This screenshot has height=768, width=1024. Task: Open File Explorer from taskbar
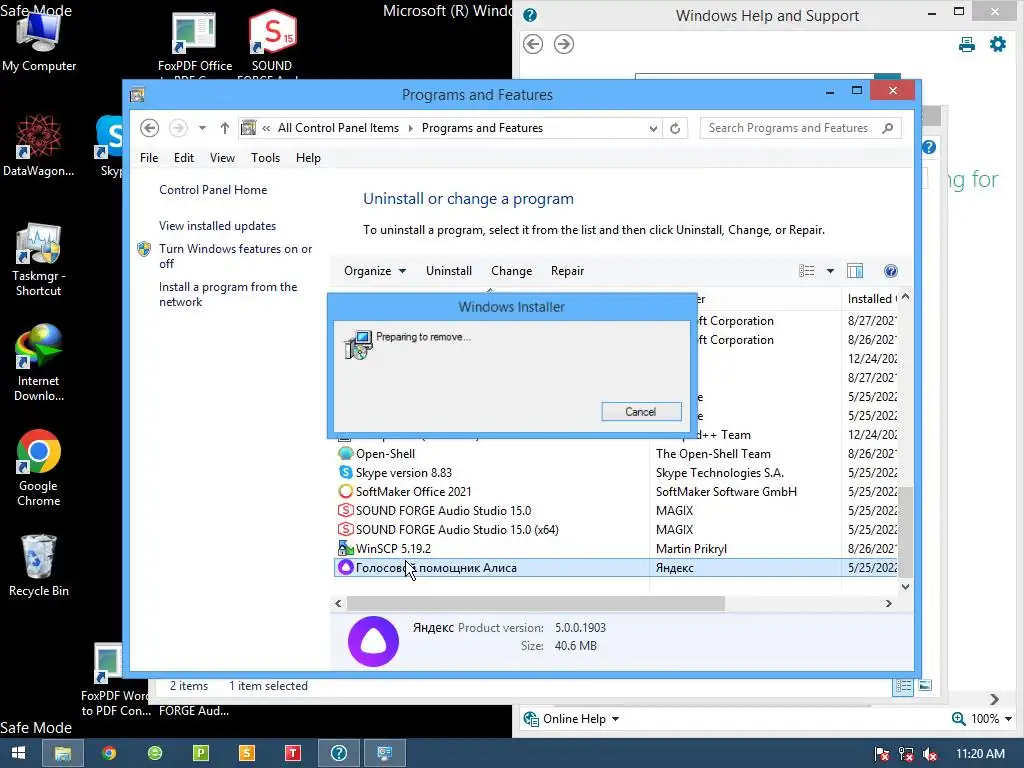[x=63, y=753]
